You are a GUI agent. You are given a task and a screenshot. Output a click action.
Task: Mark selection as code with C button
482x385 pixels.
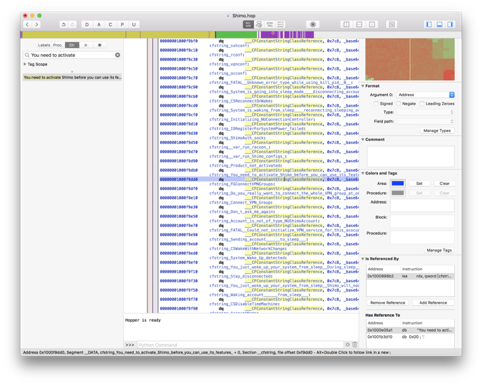(110, 24)
